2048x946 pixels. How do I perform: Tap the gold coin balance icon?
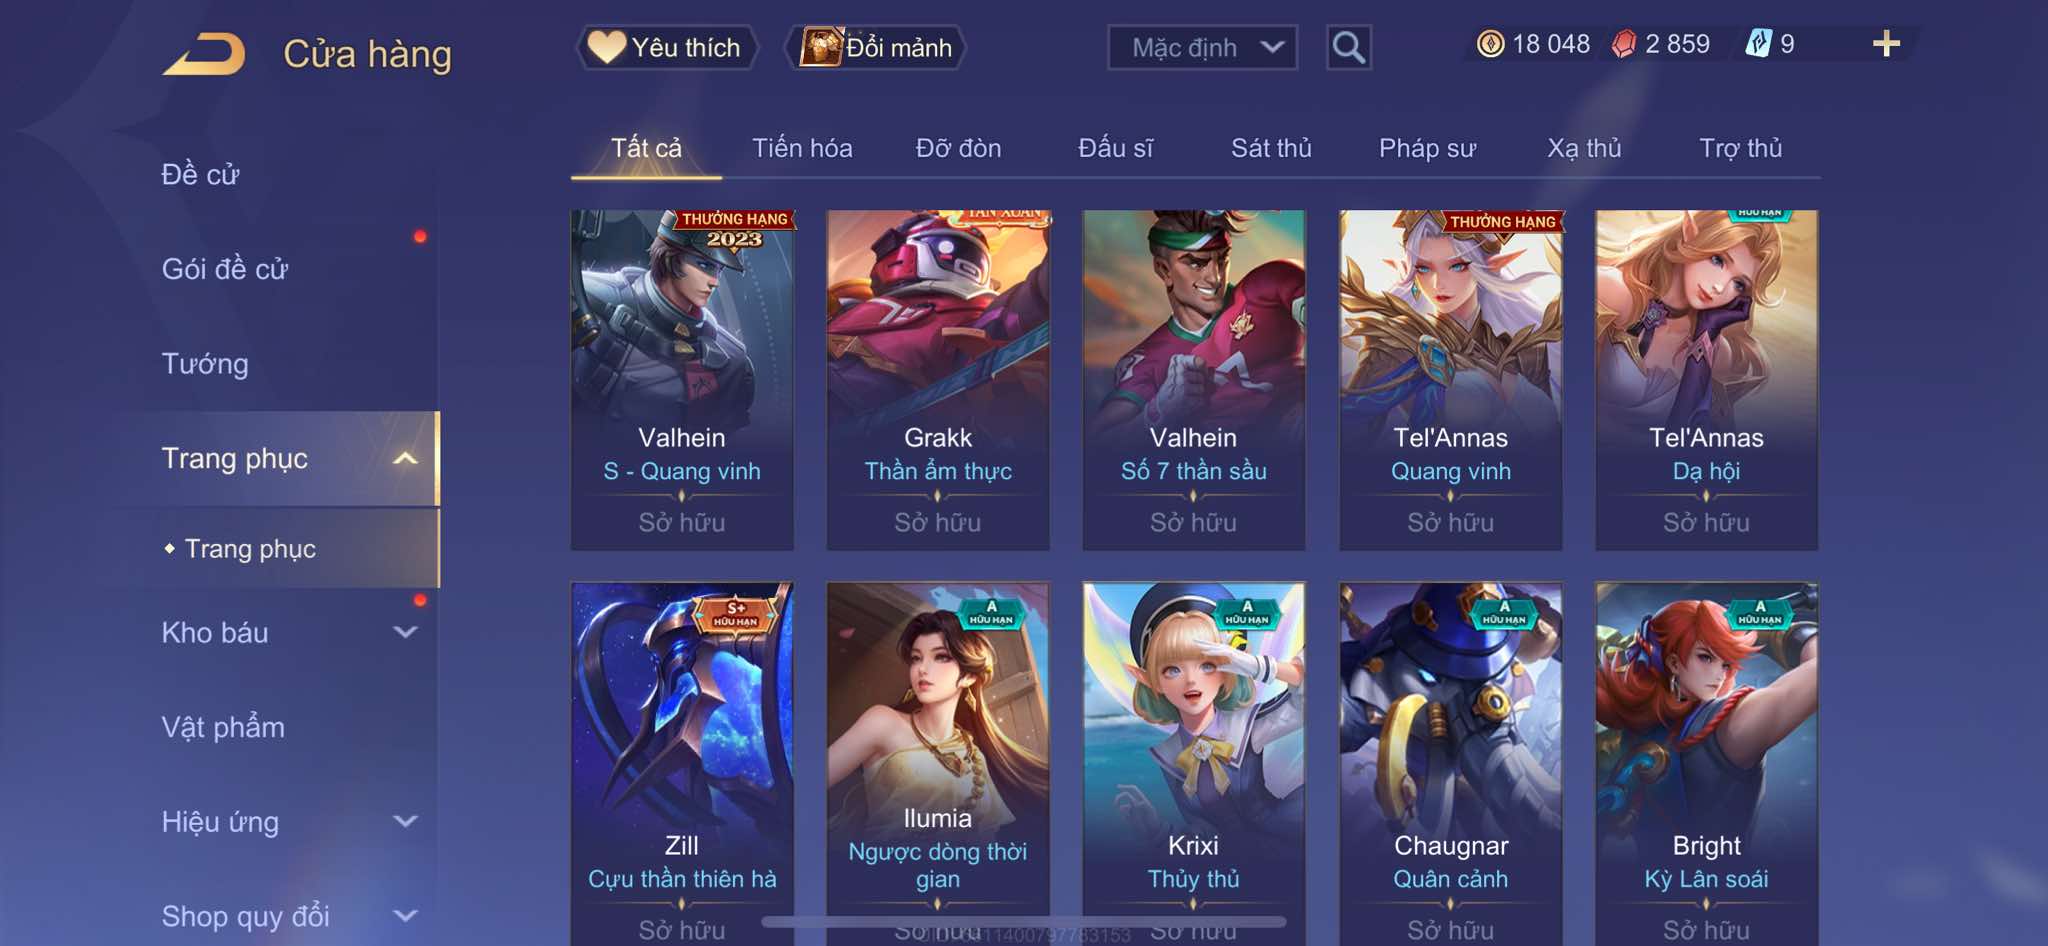1490,44
